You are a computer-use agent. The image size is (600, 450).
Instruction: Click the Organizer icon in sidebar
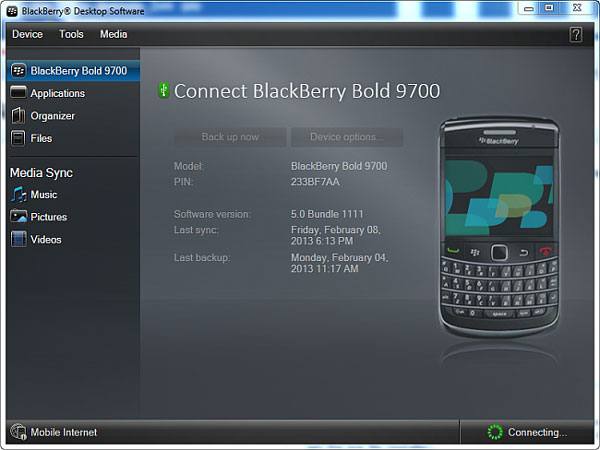click(18, 116)
